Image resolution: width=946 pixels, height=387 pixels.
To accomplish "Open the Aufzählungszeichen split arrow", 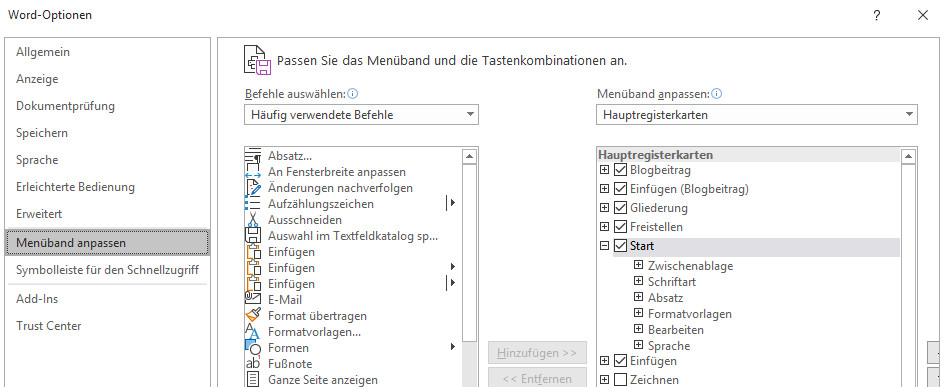I will (x=451, y=203).
